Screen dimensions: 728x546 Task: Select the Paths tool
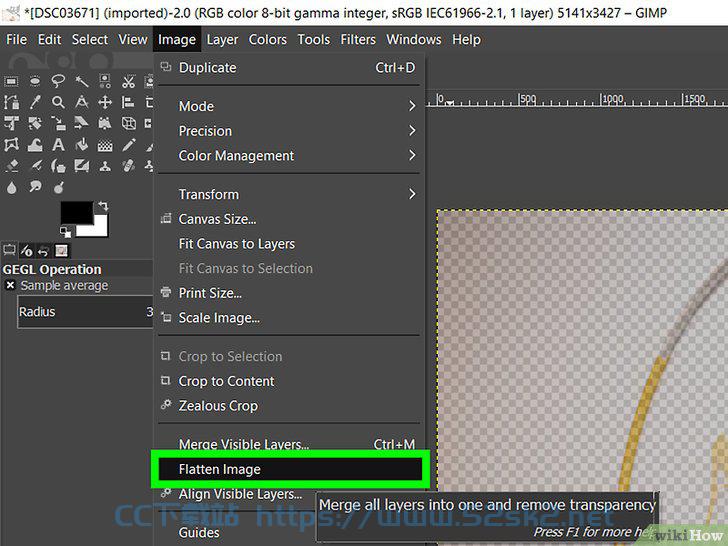pos(11,102)
